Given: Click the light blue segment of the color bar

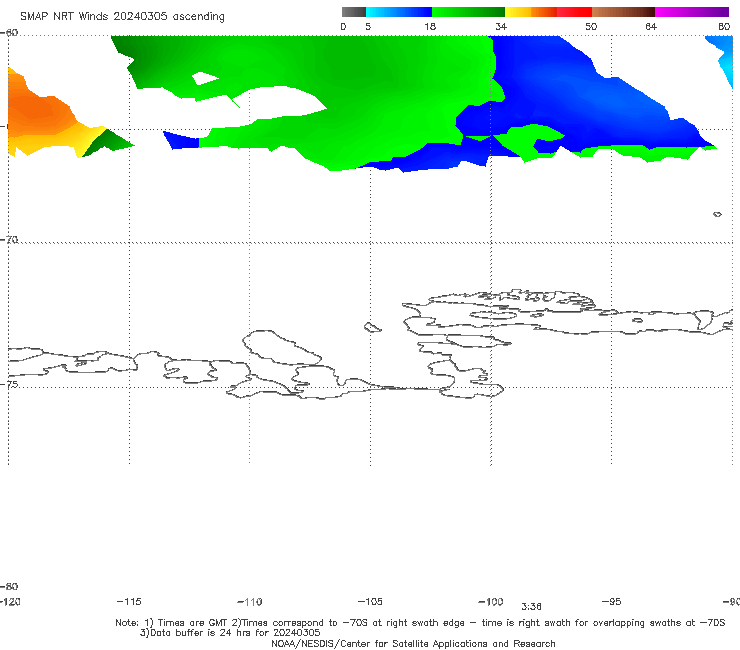Looking at the screenshot, I should click(399, 12).
